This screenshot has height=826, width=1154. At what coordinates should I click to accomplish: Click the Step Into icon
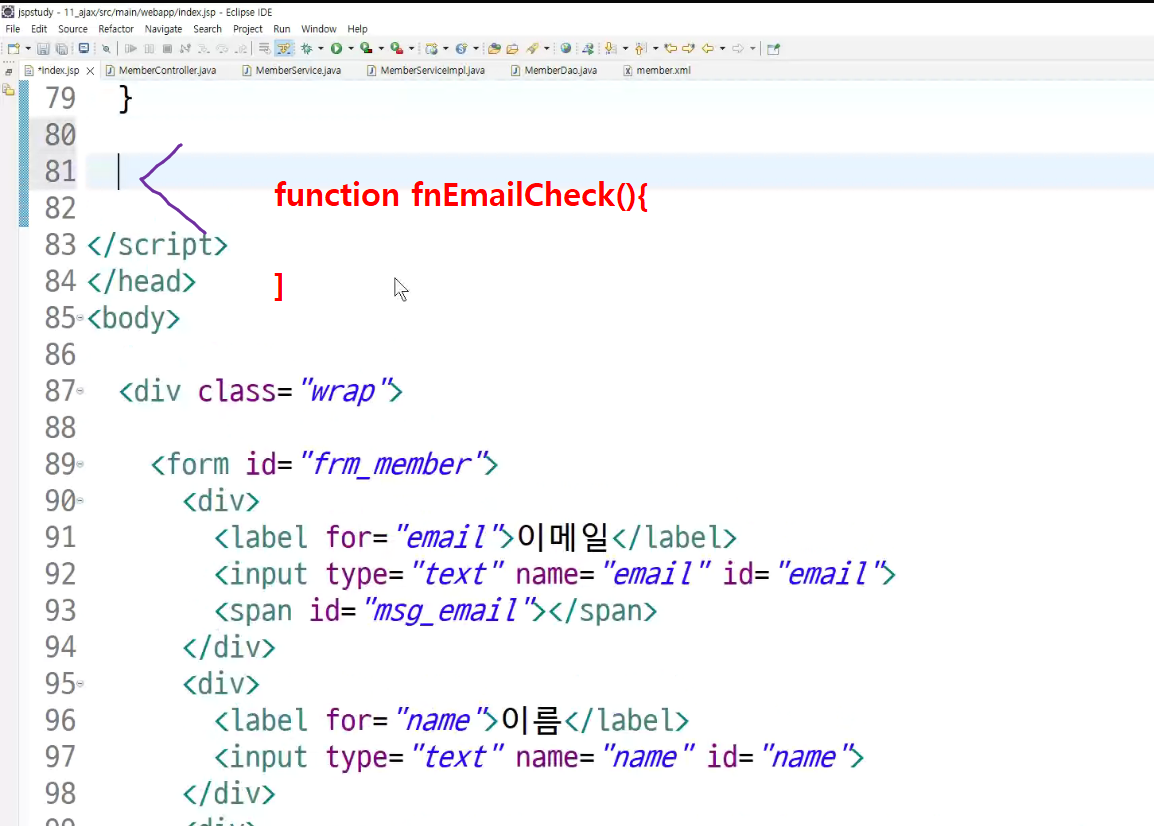pyautogui.click(x=204, y=49)
